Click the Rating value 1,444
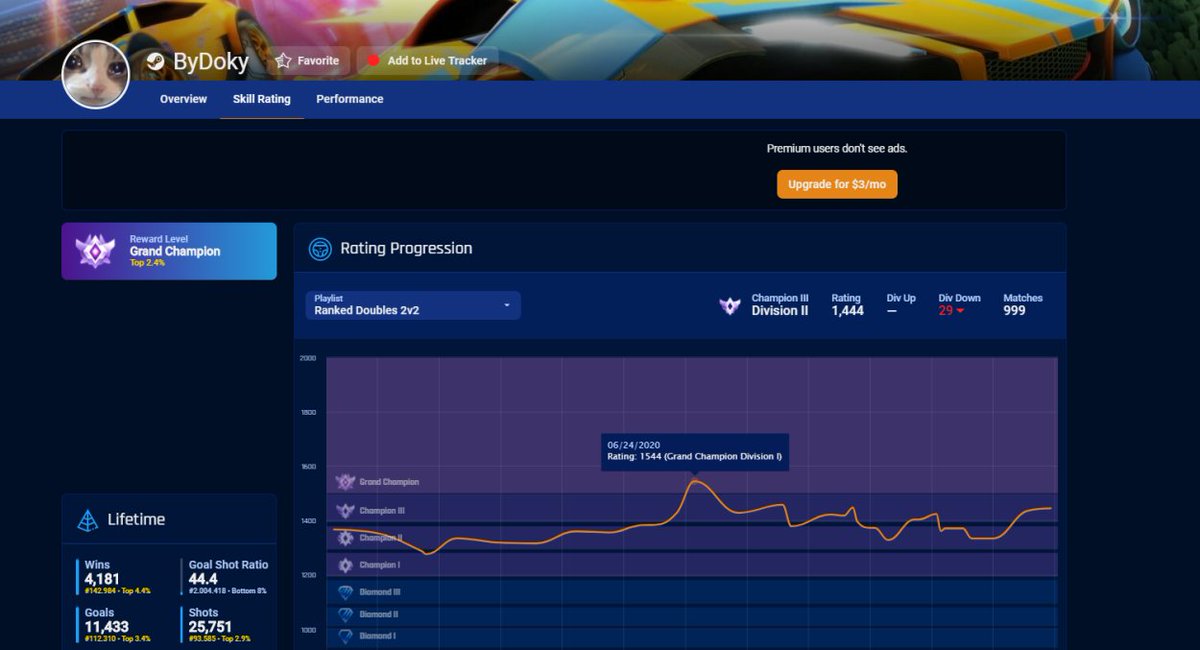1200x650 pixels. [x=847, y=311]
